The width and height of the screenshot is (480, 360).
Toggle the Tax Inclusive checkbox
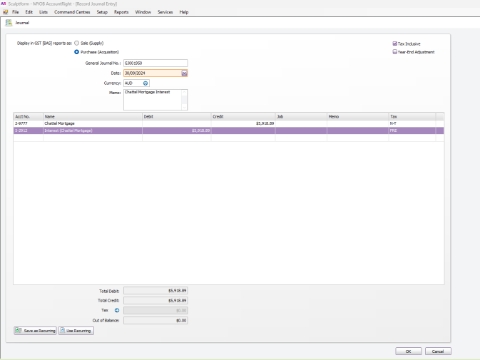tap(395, 44)
